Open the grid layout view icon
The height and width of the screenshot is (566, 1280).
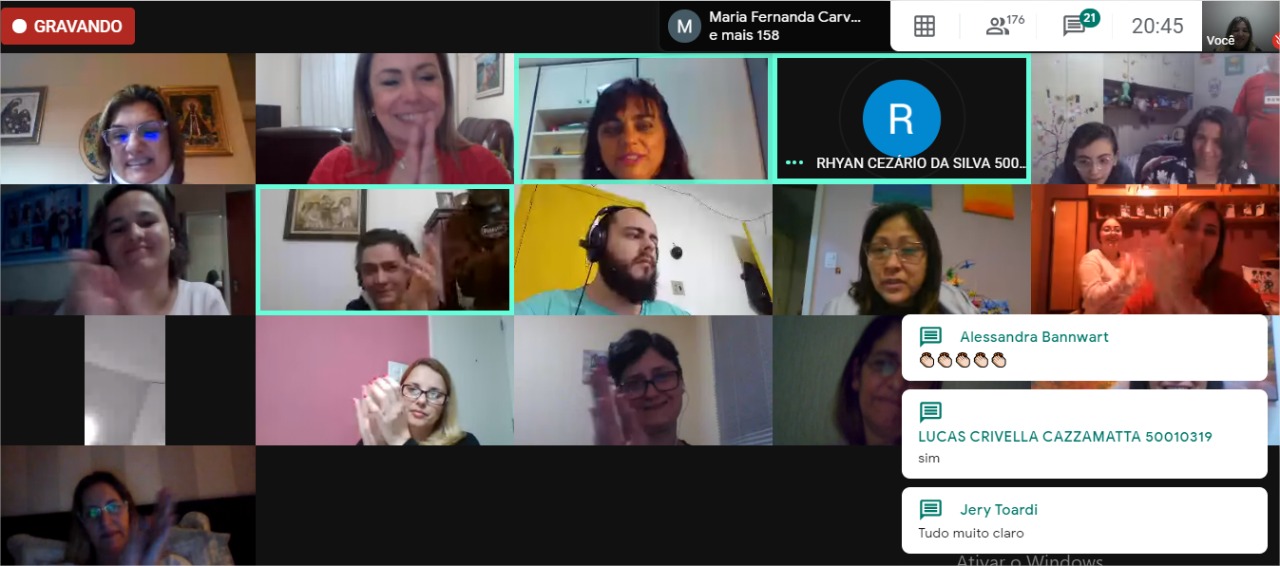pyautogui.click(x=924, y=26)
